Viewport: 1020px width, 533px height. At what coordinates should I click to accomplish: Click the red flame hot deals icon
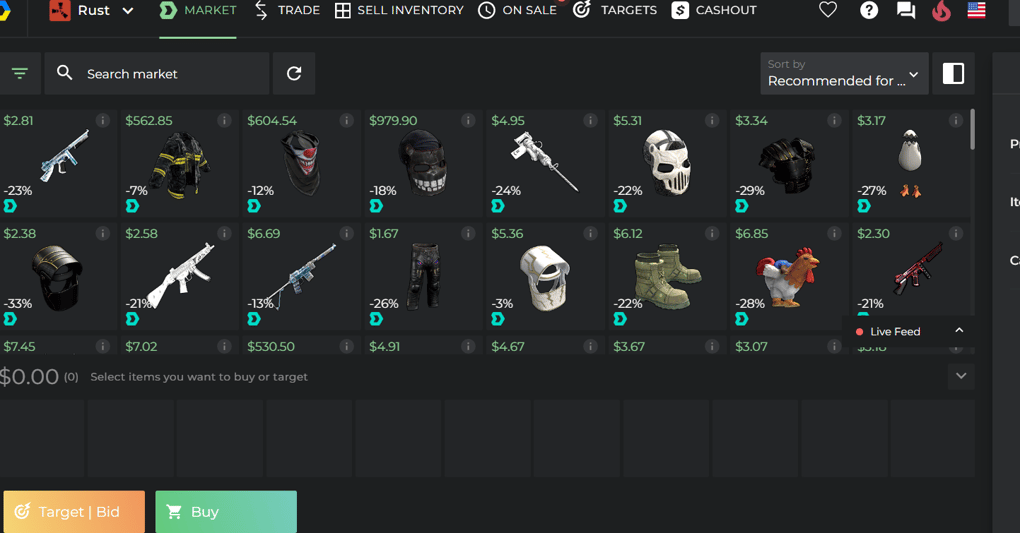click(941, 10)
